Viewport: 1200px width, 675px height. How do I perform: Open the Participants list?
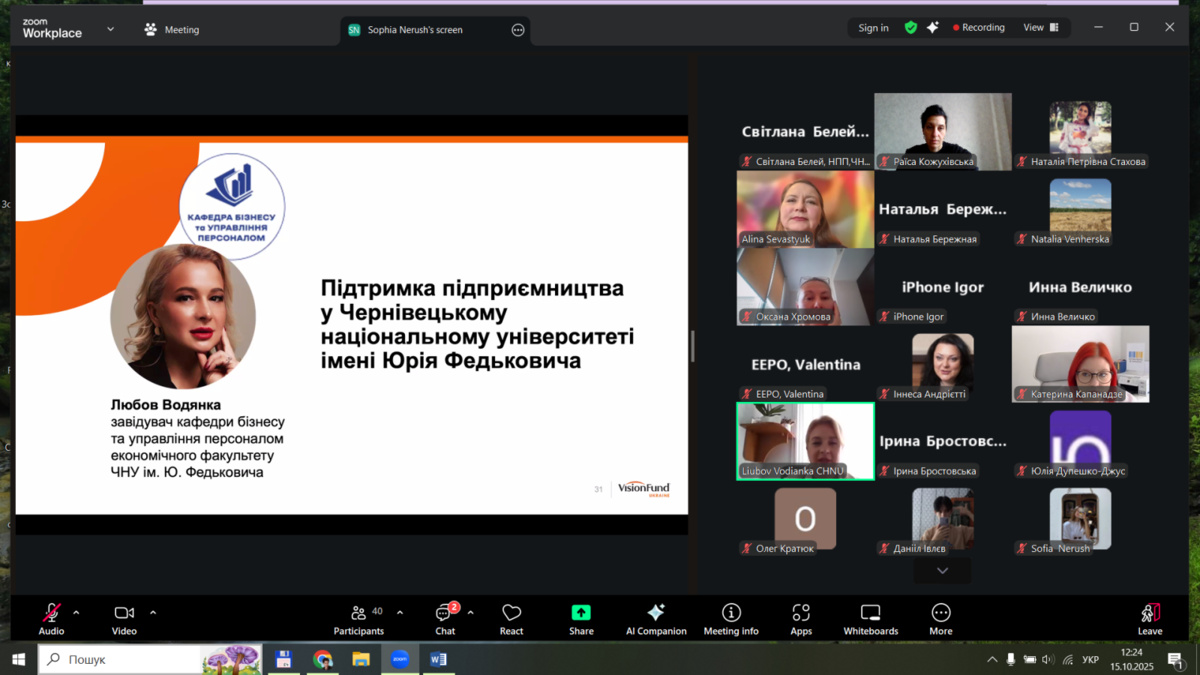tap(359, 618)
